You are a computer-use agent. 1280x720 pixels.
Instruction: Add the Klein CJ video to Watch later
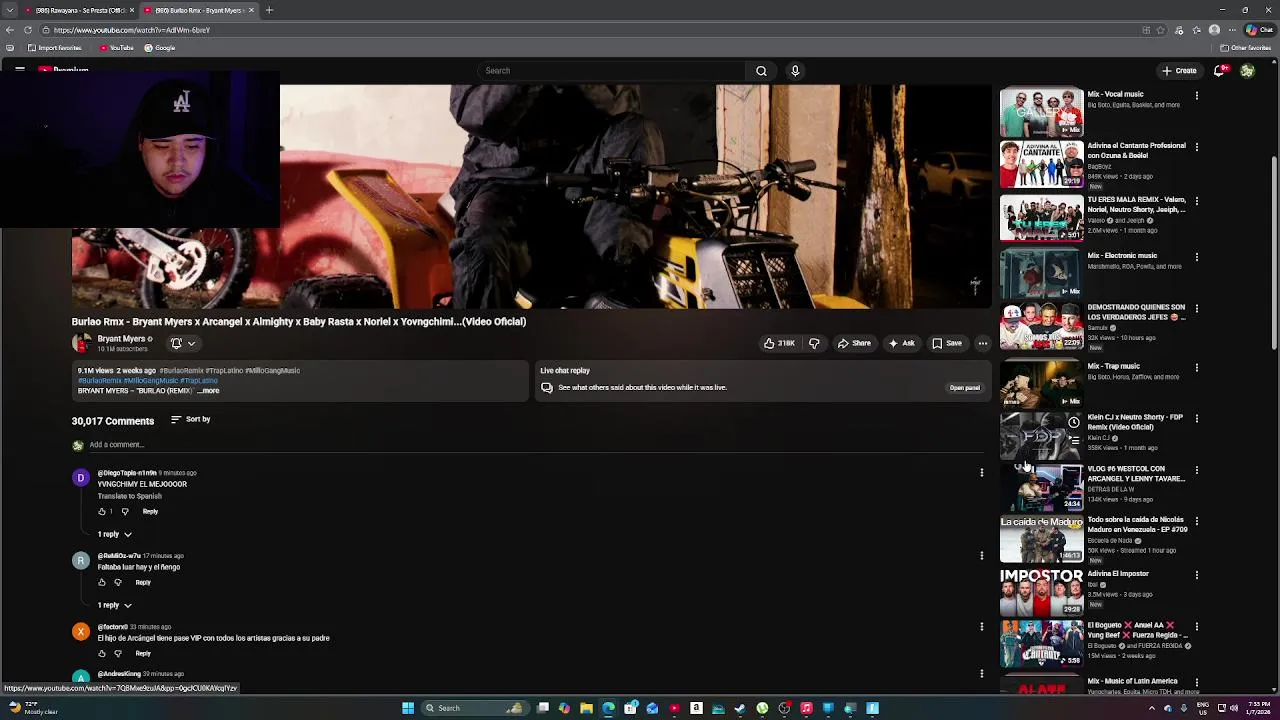[x=1074, y=422]
